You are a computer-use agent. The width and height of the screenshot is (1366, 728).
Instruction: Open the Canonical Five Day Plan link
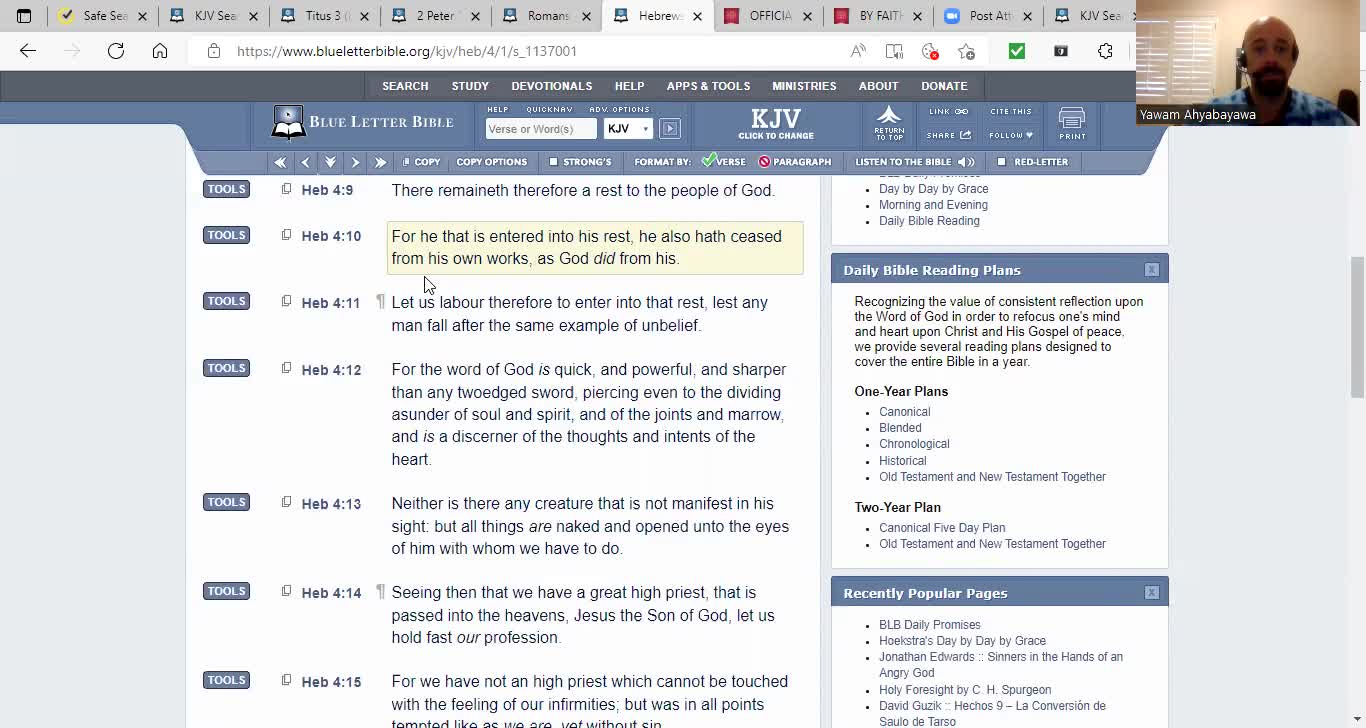pos(942,528)
